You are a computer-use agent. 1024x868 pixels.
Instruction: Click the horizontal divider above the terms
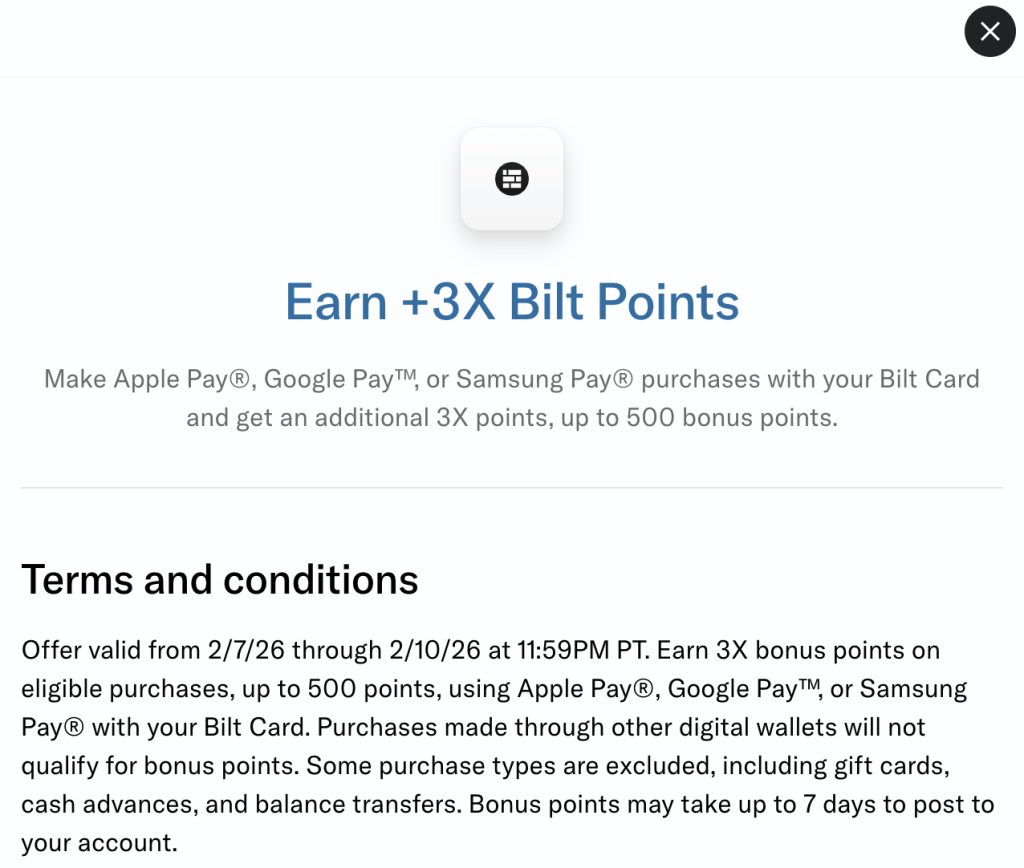tap(511, 488)
